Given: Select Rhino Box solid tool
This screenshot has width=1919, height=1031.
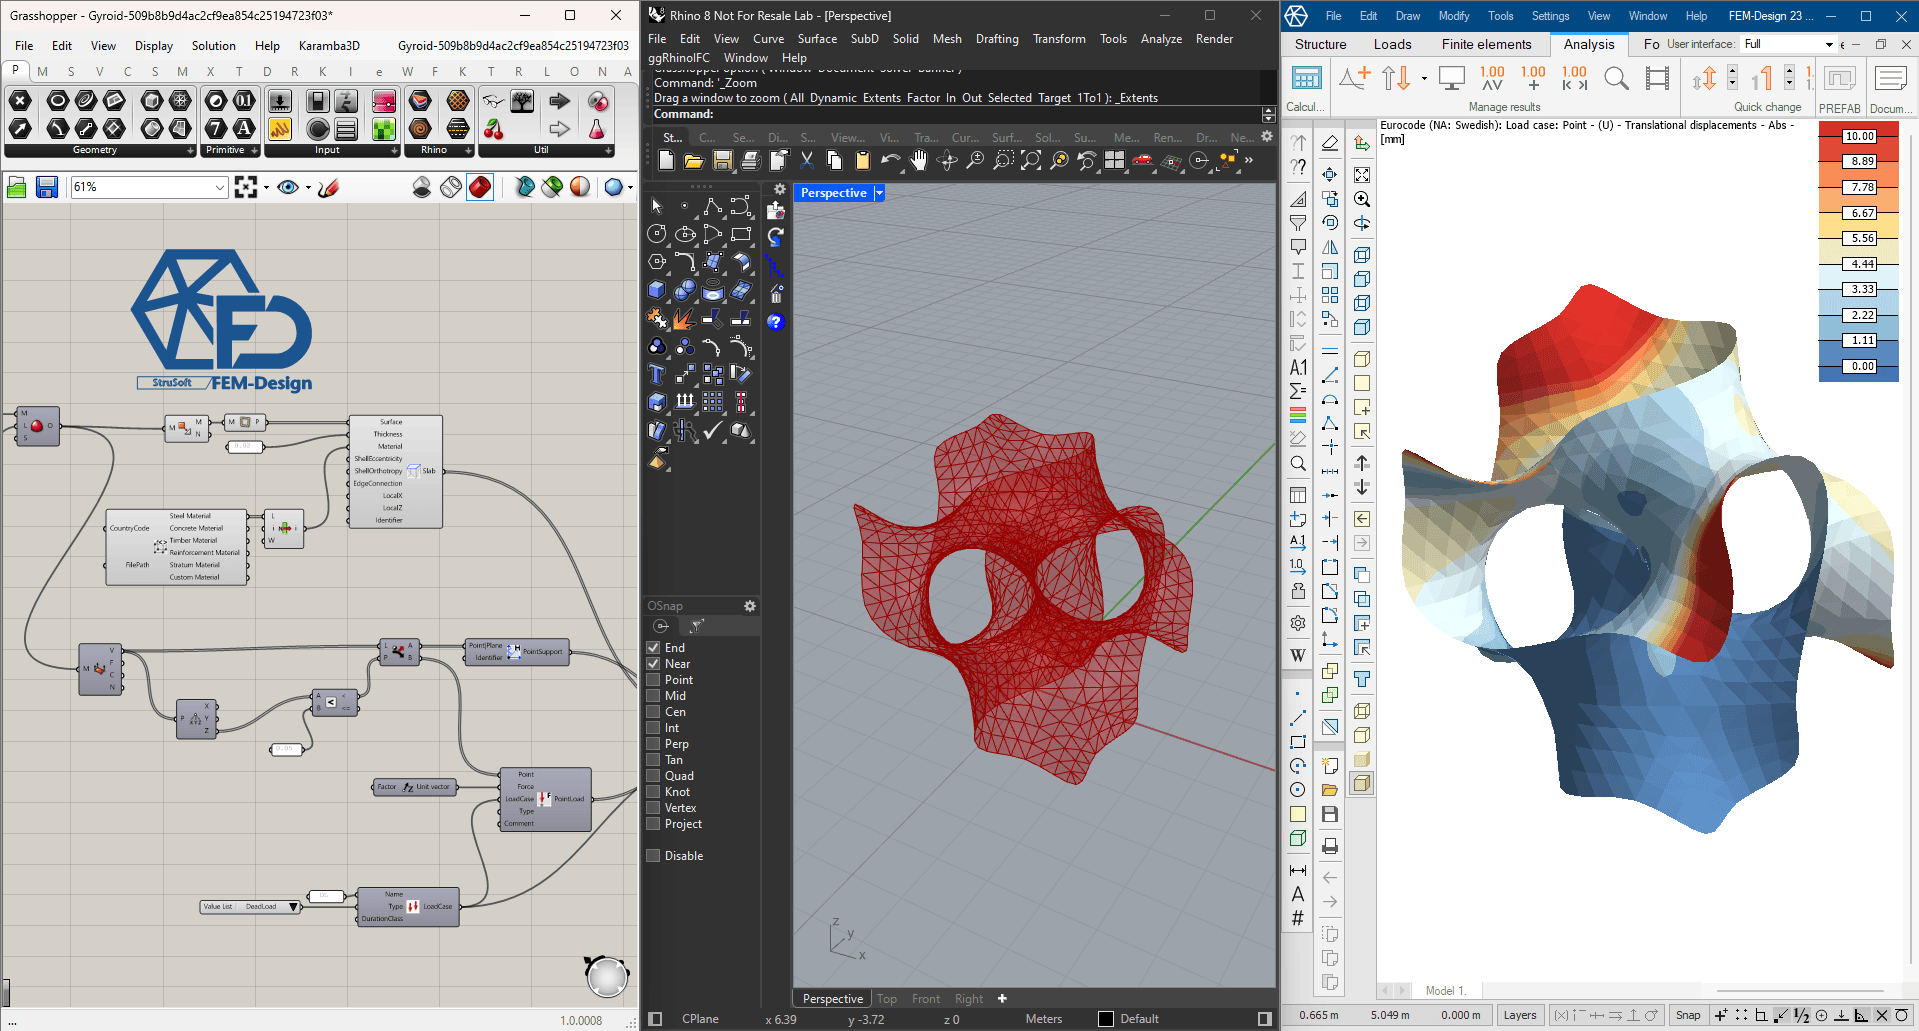Looking at the screenshot, I should point(657,290).
